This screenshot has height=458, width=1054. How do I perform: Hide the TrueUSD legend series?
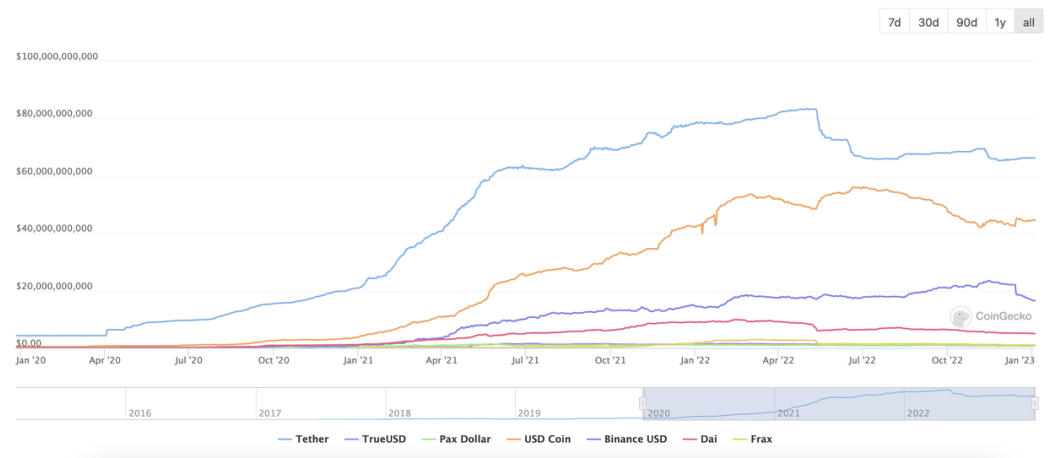click(x=376, y=438)
